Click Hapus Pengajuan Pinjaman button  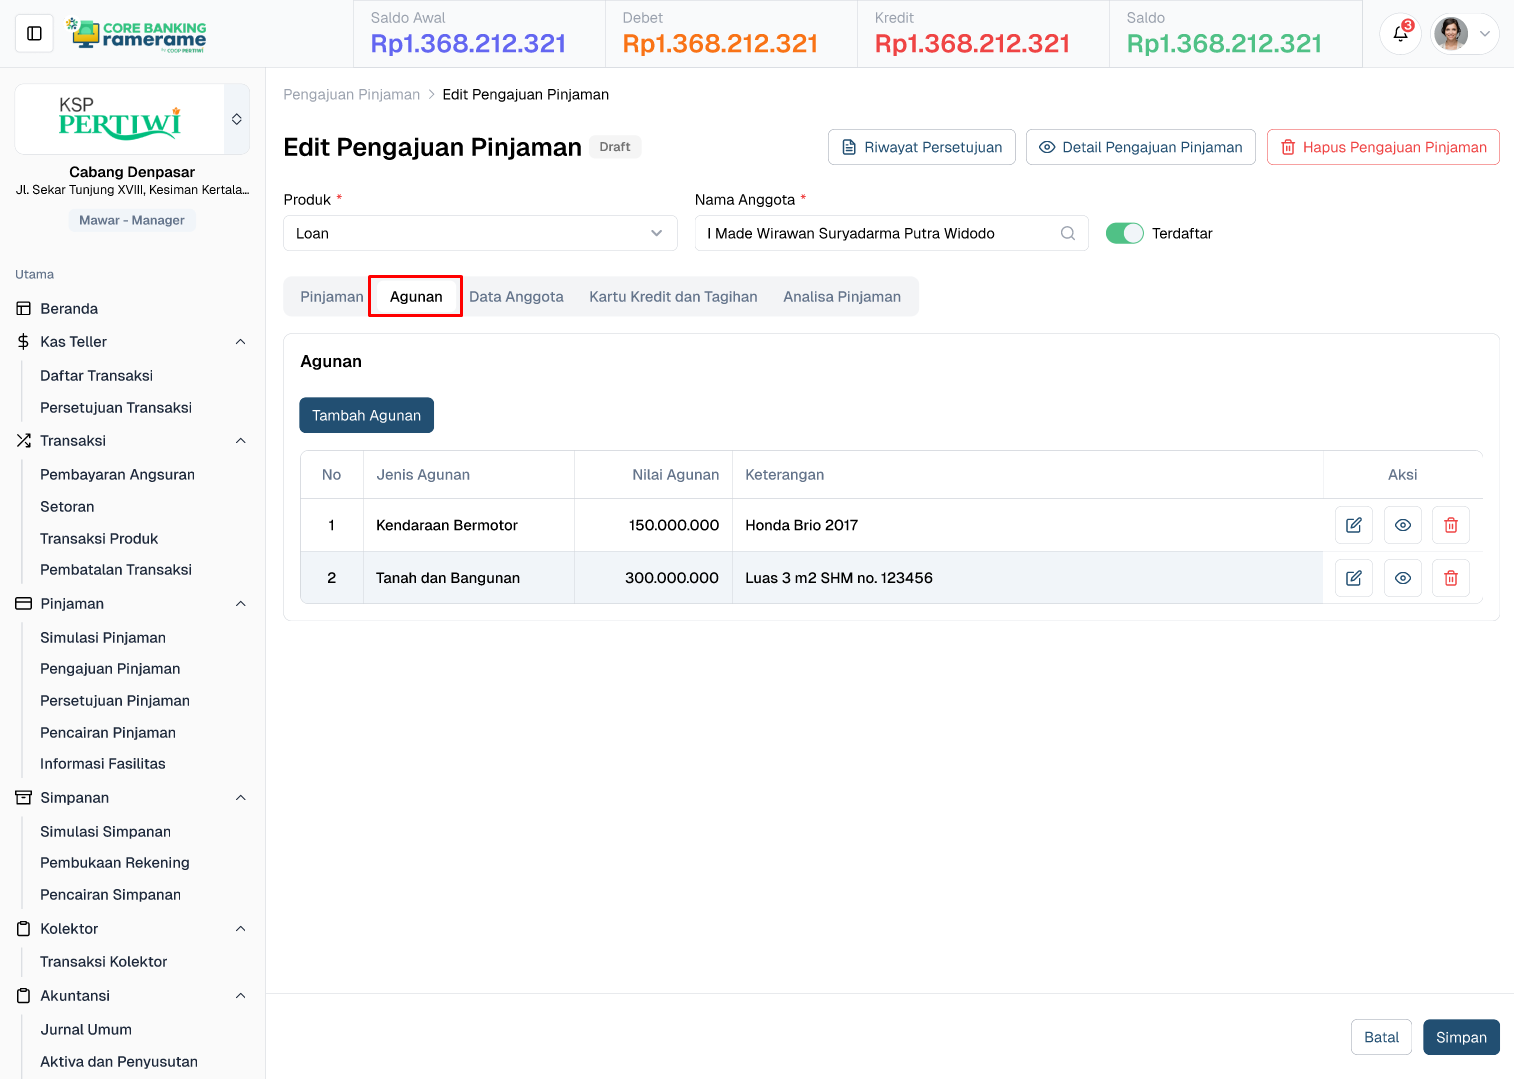tap(1382, 147)
